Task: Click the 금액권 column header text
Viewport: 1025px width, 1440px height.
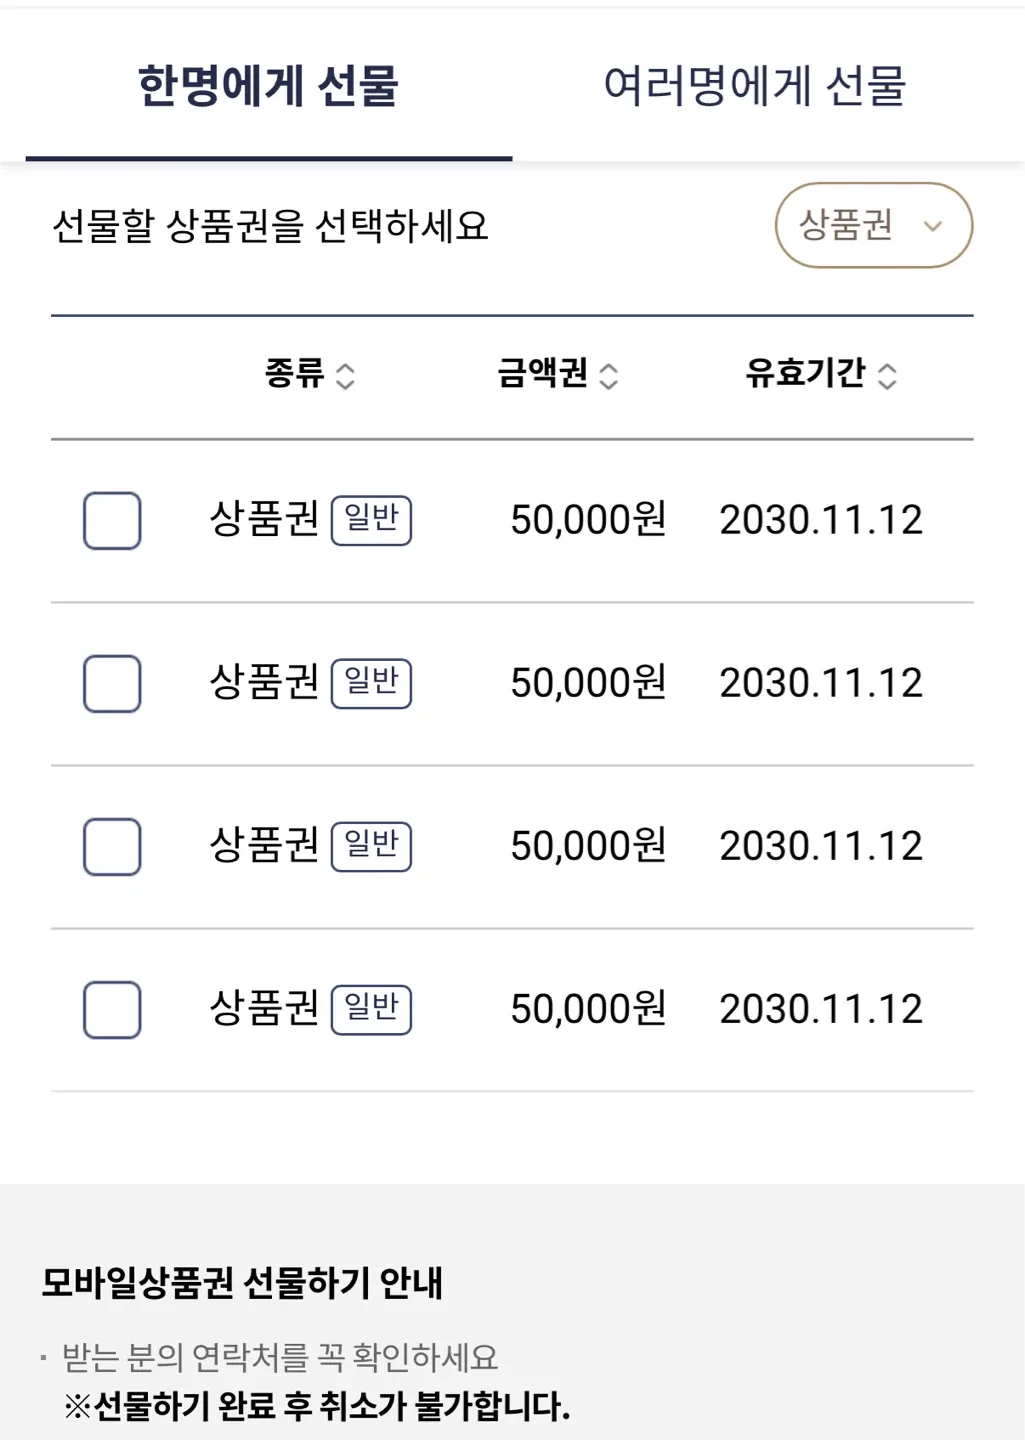Action: [542, 374]
